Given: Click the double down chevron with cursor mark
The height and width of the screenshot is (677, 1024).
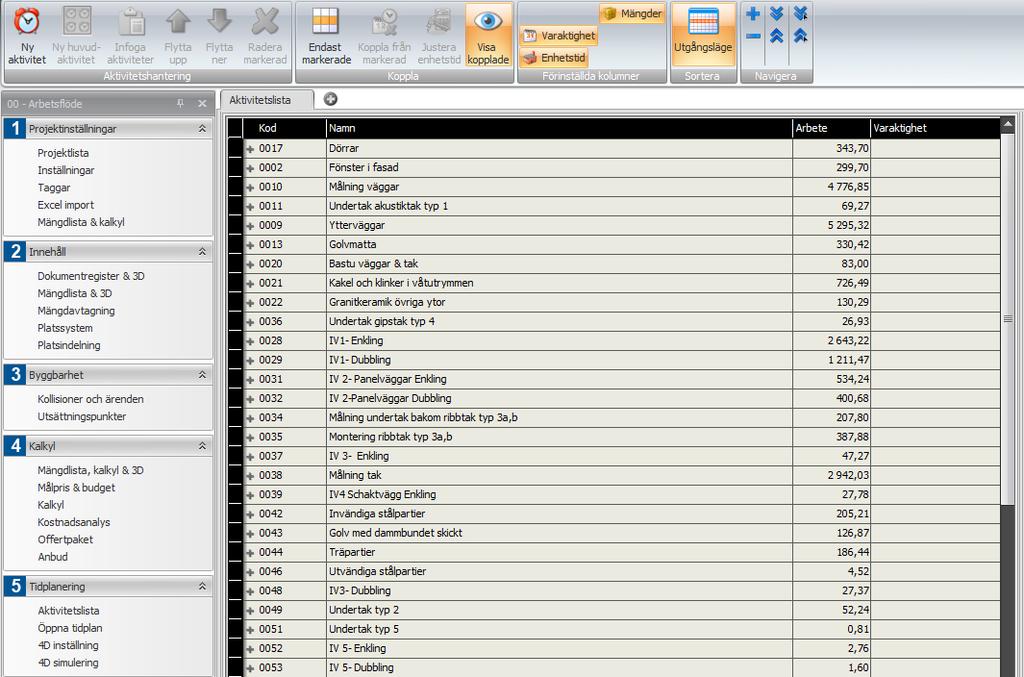Looking at the screenshot, I should pos(801,14).
